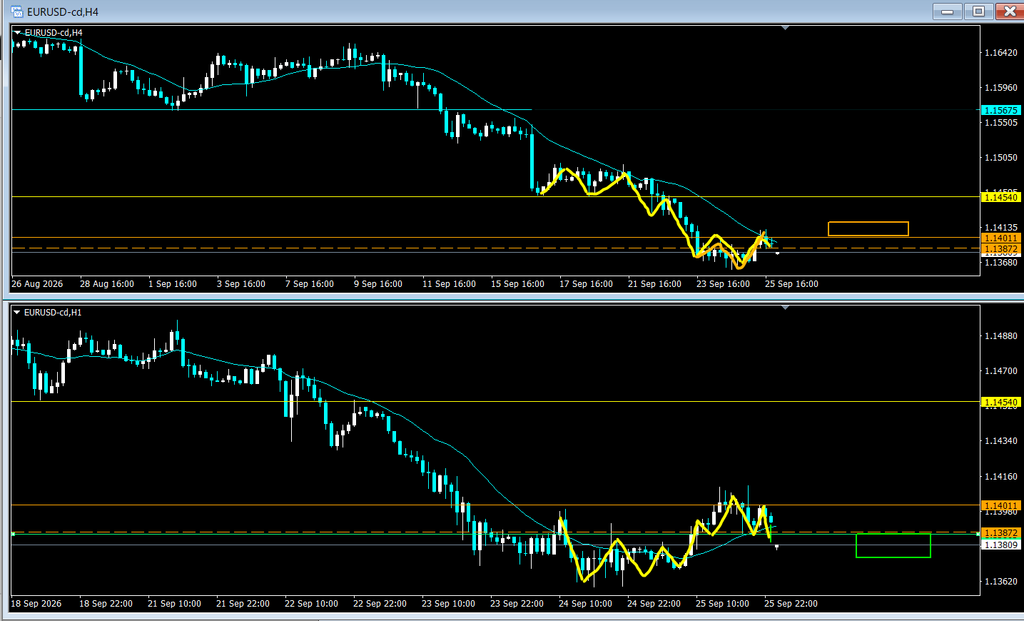The image size is (1024, 621).
Task: Select the orange rectangle object on H4 chart
Action: (868, 229)
